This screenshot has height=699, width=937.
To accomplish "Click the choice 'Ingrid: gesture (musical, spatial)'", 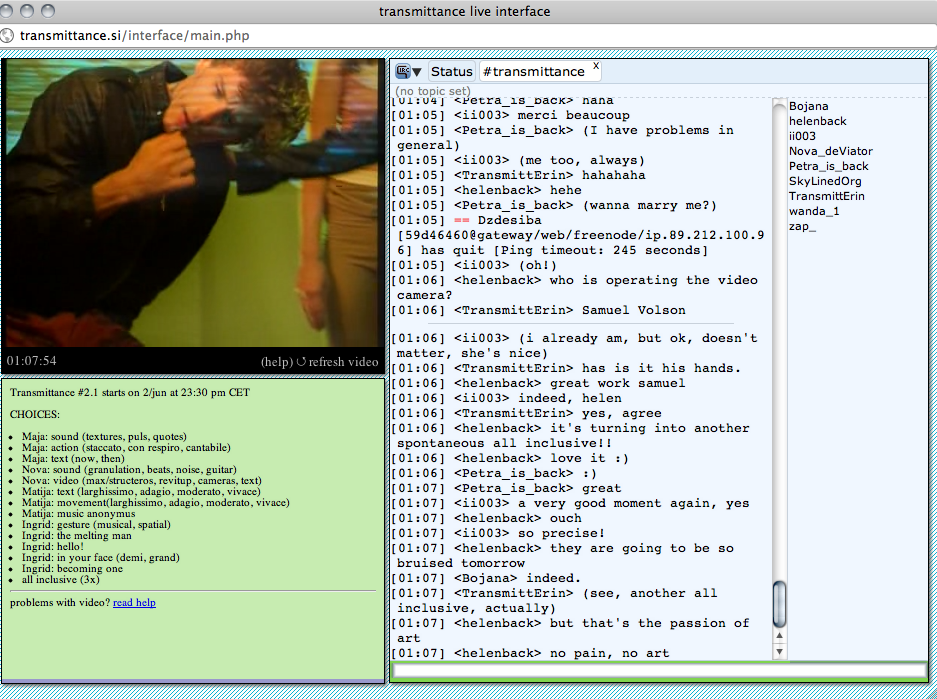I will pos(96,525).
